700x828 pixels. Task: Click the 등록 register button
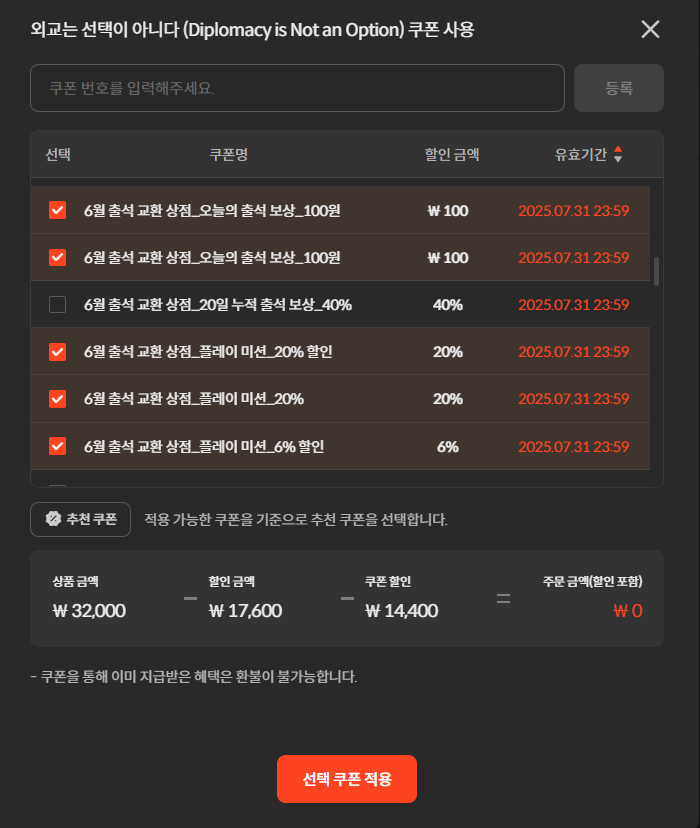tap(619, 88)
